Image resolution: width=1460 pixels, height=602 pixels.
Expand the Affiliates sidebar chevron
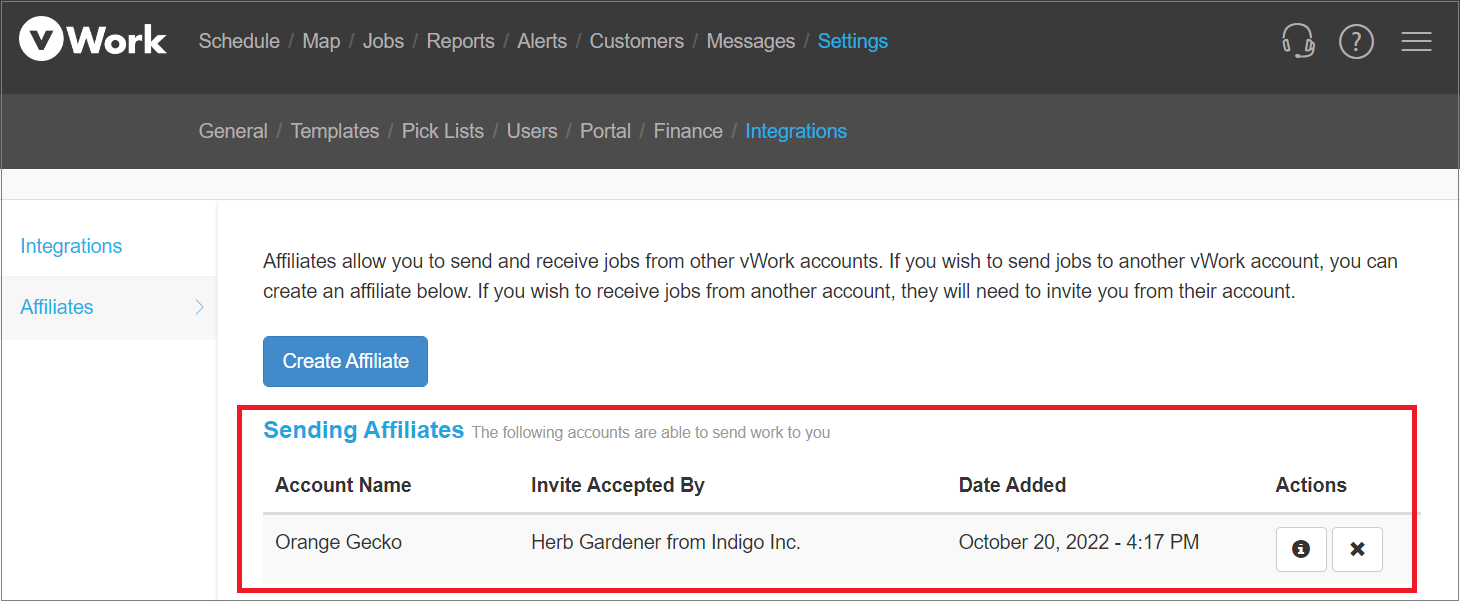pyautogui.click(x=199, y=307)
